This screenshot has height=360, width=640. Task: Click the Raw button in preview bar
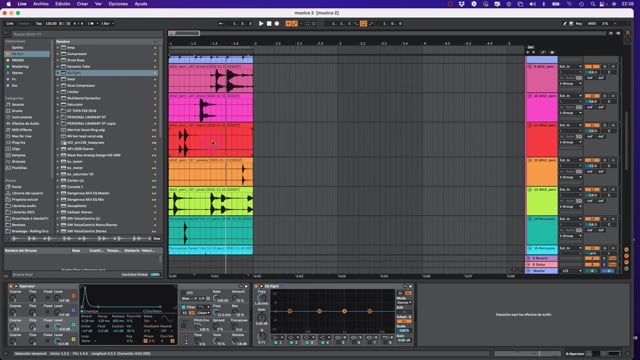(157, 238)
